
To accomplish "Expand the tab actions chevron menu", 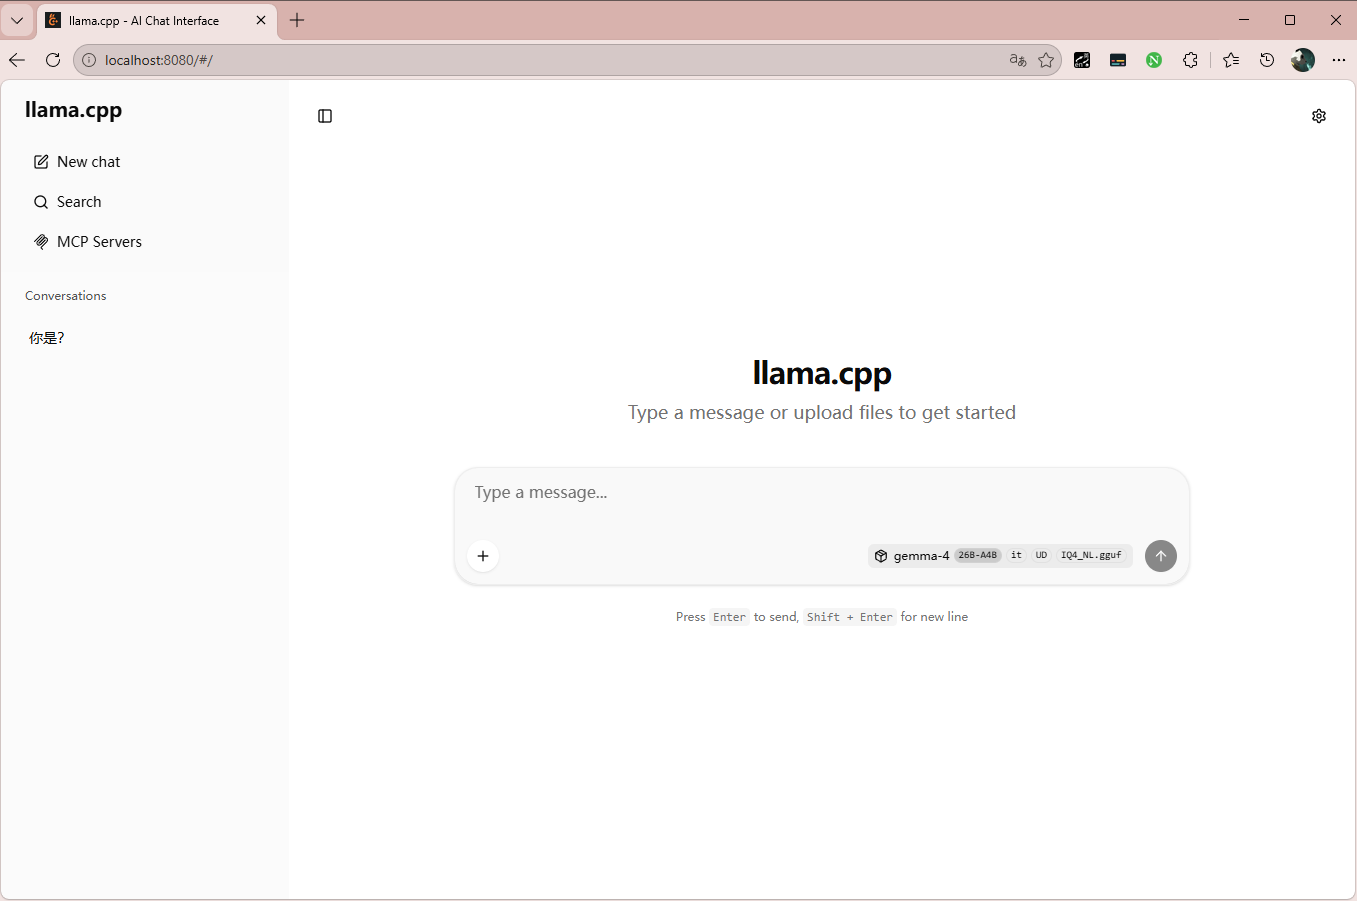I will (17, 20).
